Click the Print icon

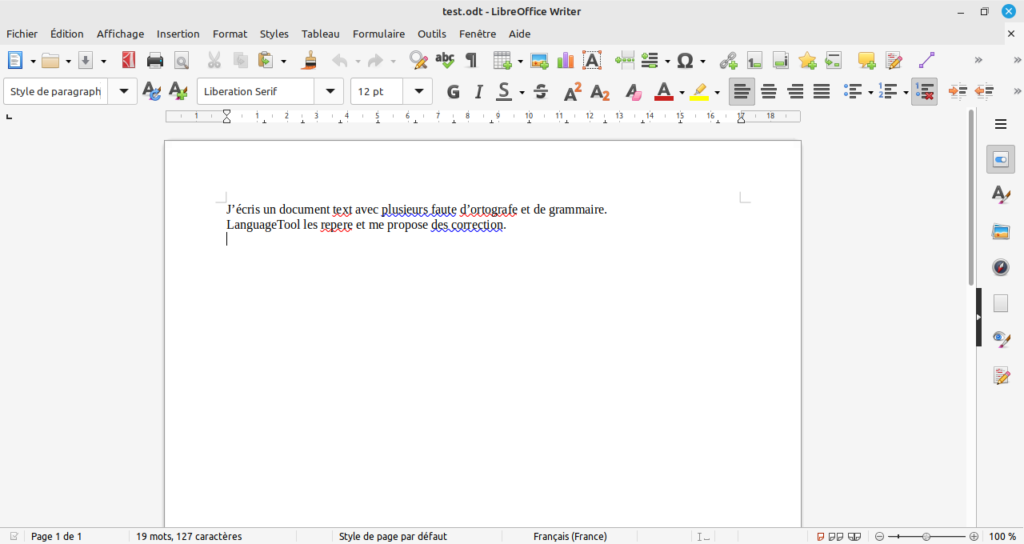tap(155, 61)
